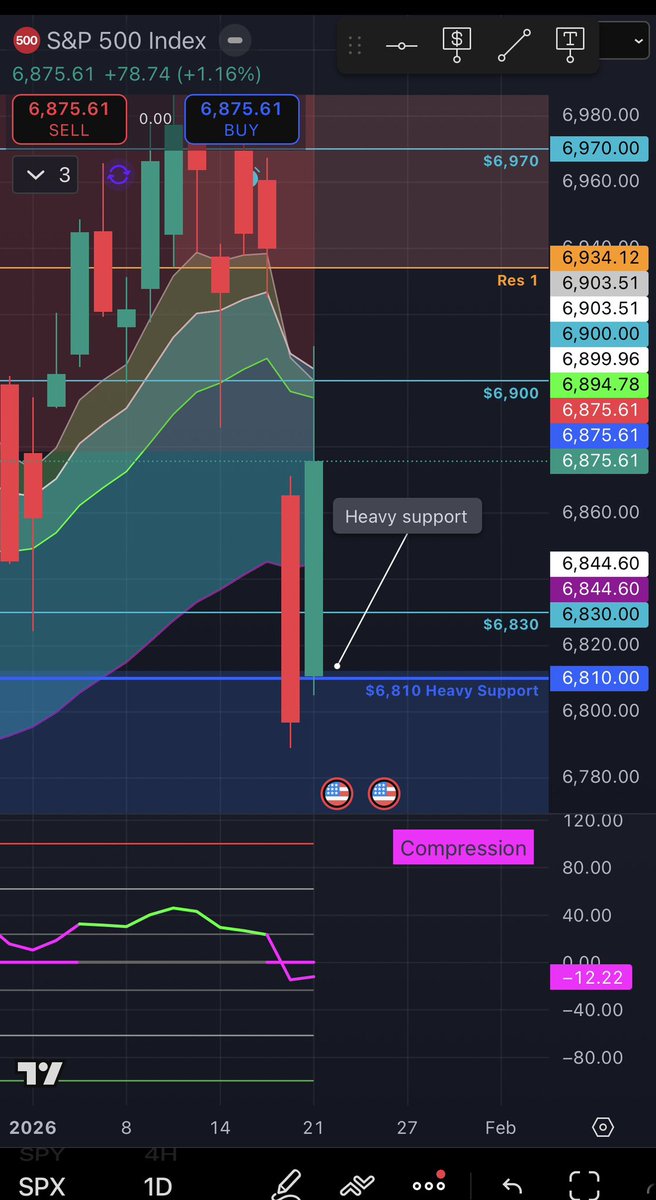The width and height of the screenshot is (656, 1200).
Task: Tap the 27 date on time axis
Action: (x=407, y=1127)
